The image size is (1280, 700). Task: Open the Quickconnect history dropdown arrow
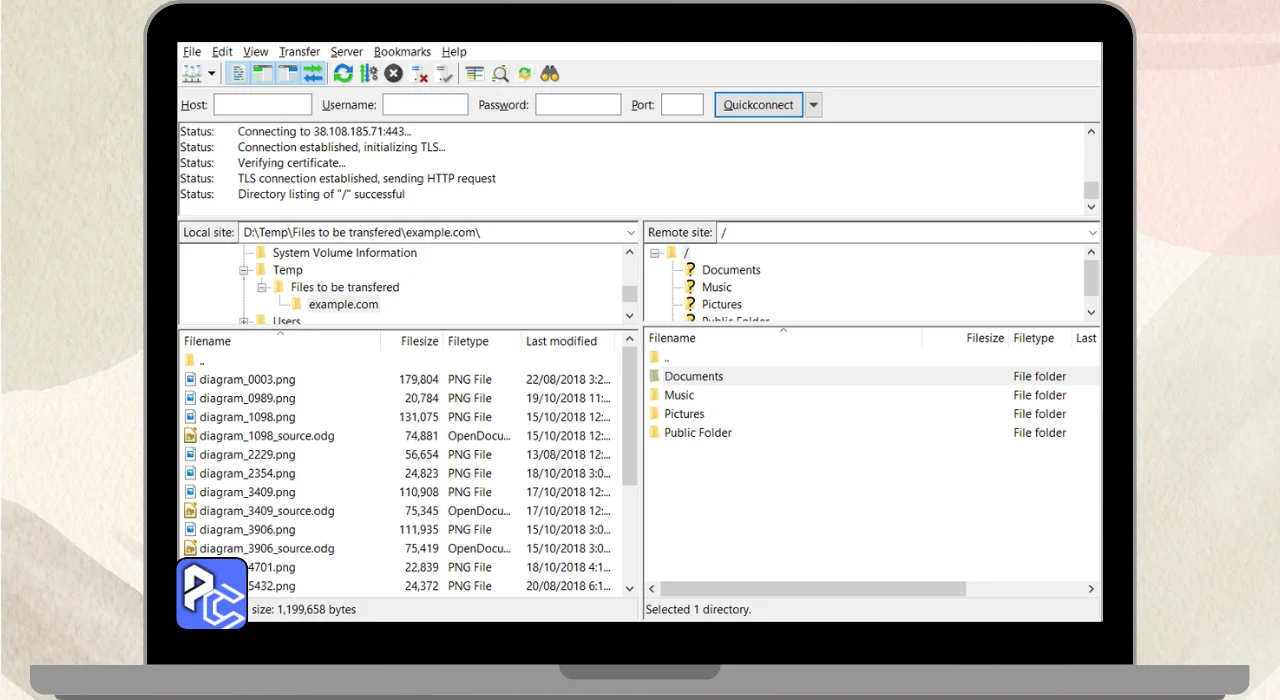pyautogui.click(x=813, y=105)
